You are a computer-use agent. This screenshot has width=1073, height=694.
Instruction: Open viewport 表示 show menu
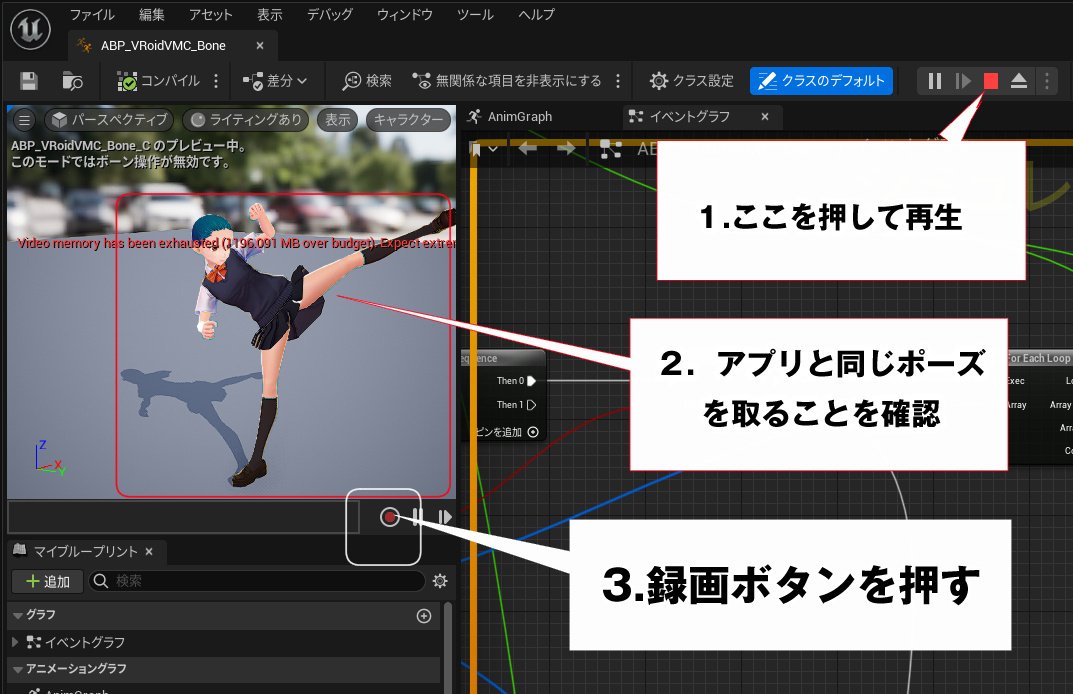(337, 120)
